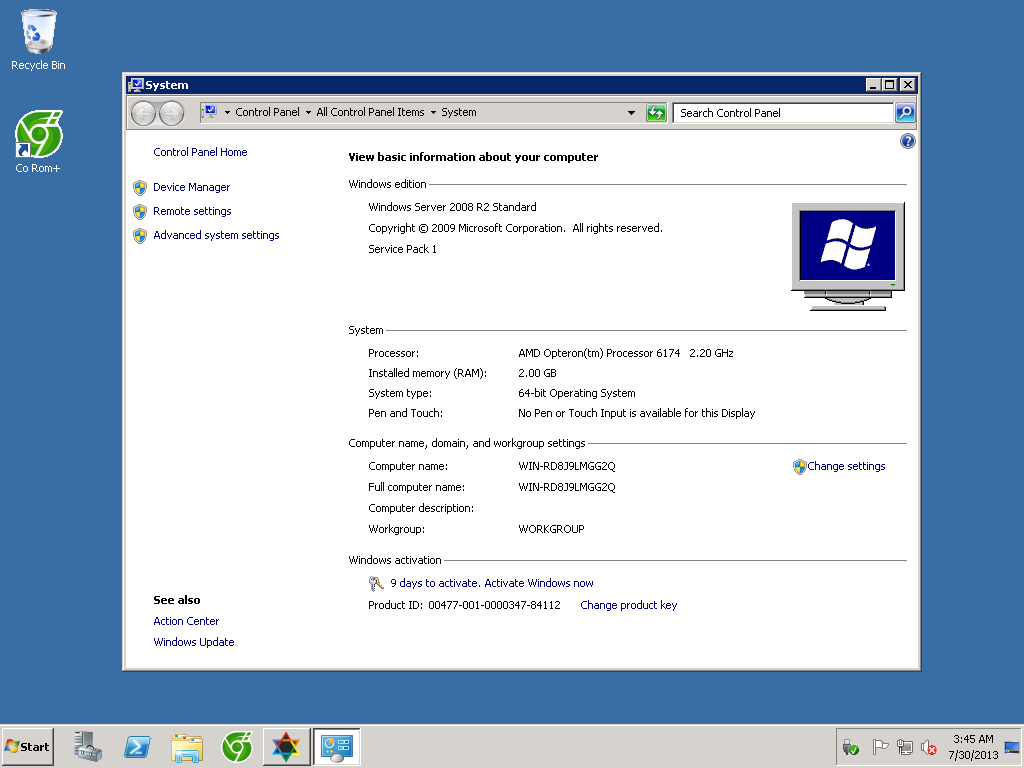Open Device Manager from the left pane

point(191,187)
